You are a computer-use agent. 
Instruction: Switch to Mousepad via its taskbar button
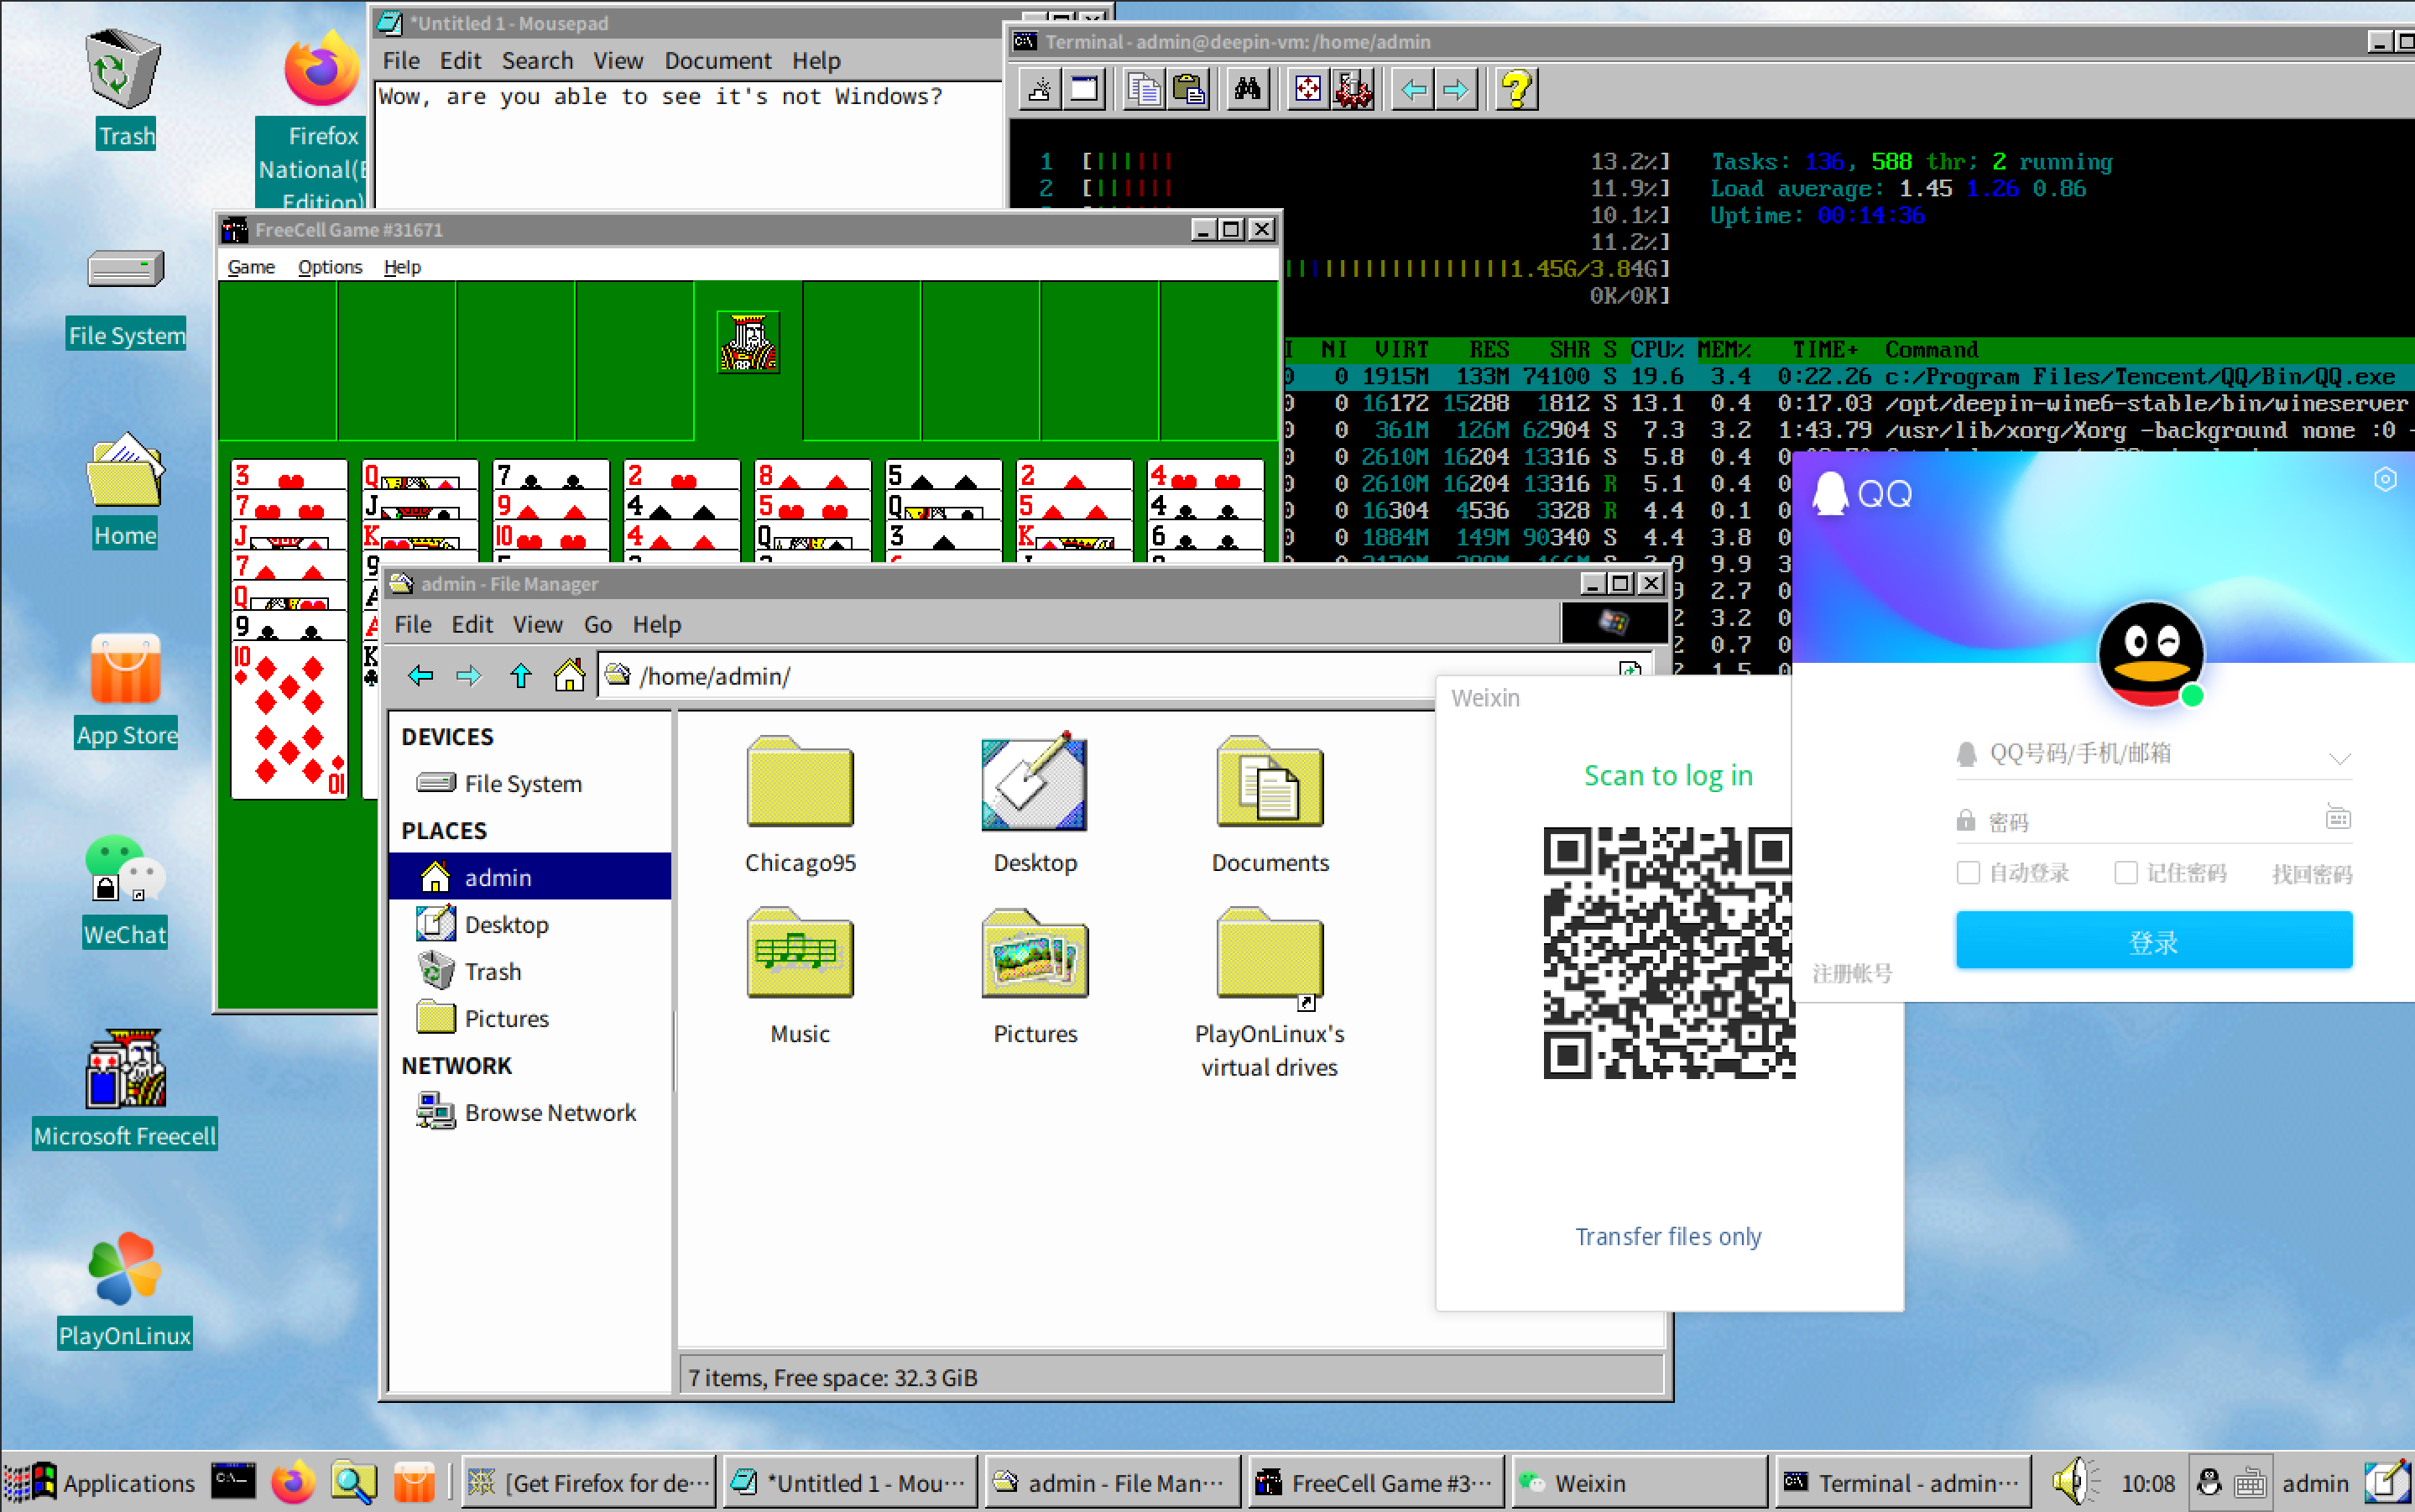coord(851,1482)
